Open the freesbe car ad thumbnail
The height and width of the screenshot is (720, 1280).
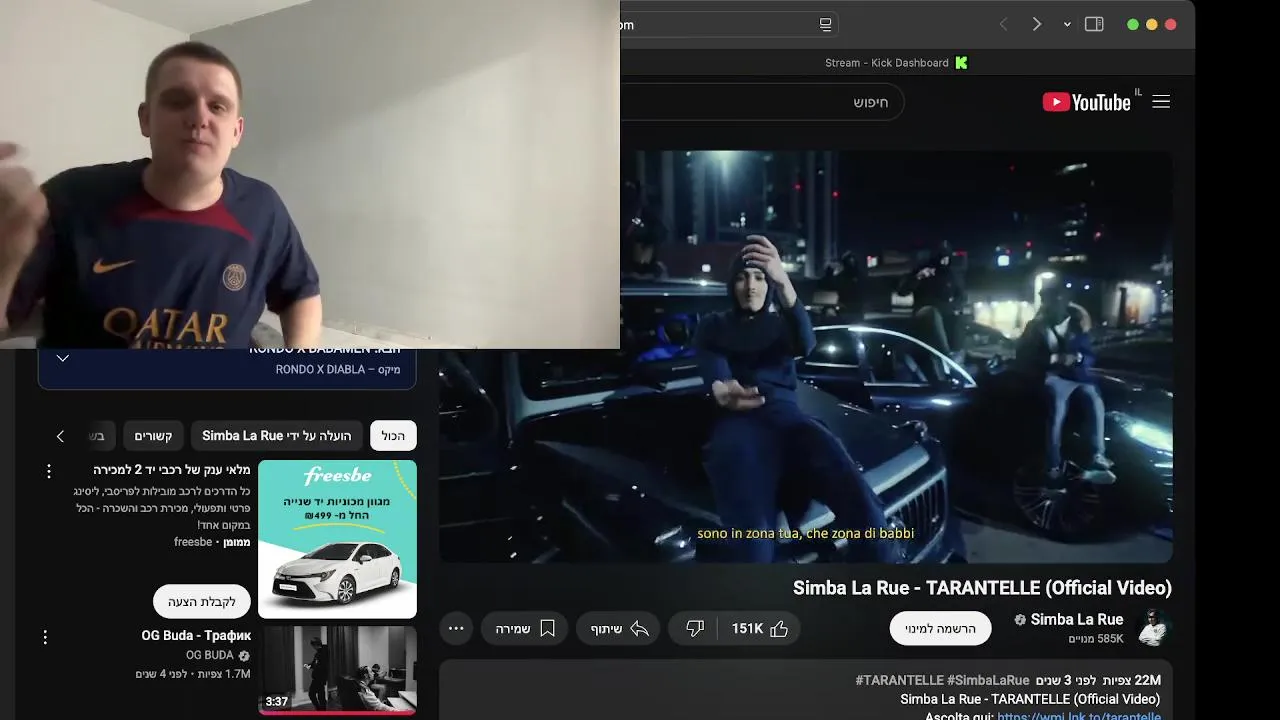(337, 539)
